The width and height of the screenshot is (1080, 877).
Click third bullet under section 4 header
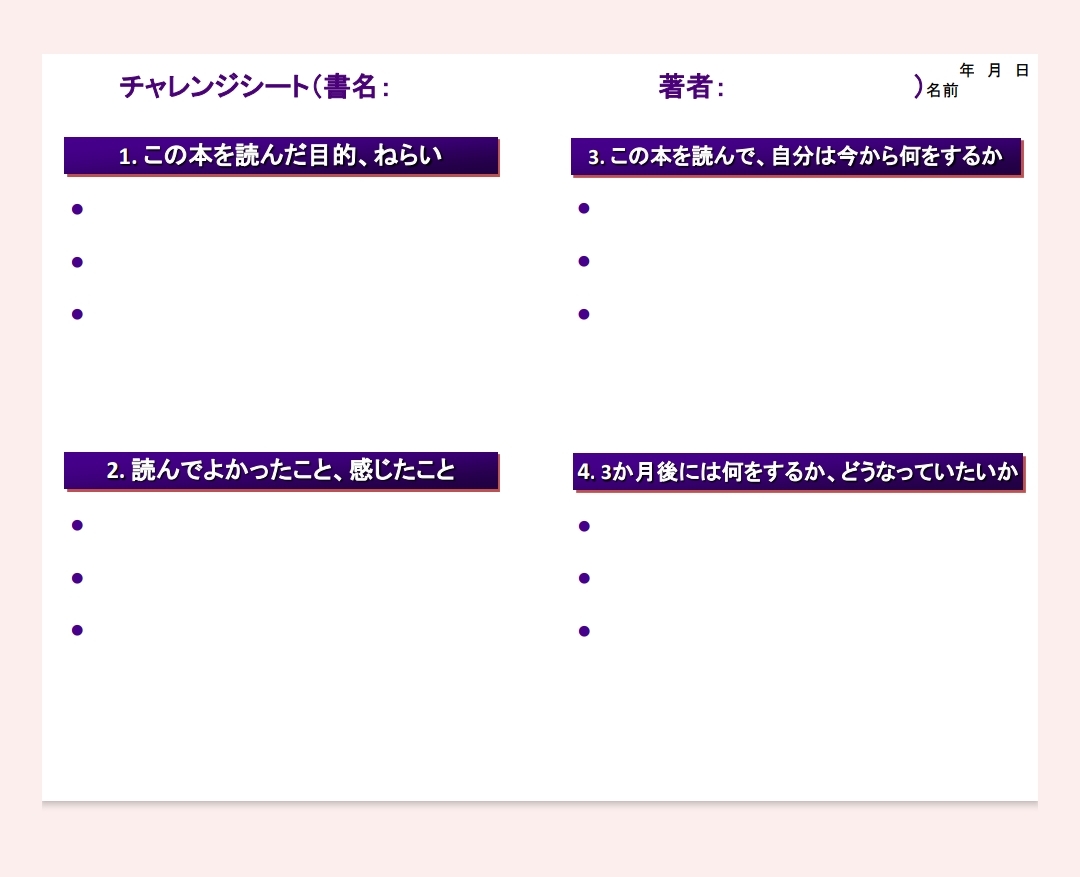point(584,631)
